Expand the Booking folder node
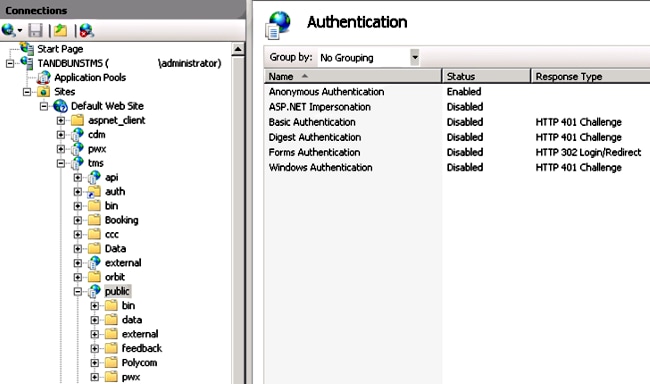Viewport: 650px width, 384px height. pyautogui.click(x=78, y=220)
